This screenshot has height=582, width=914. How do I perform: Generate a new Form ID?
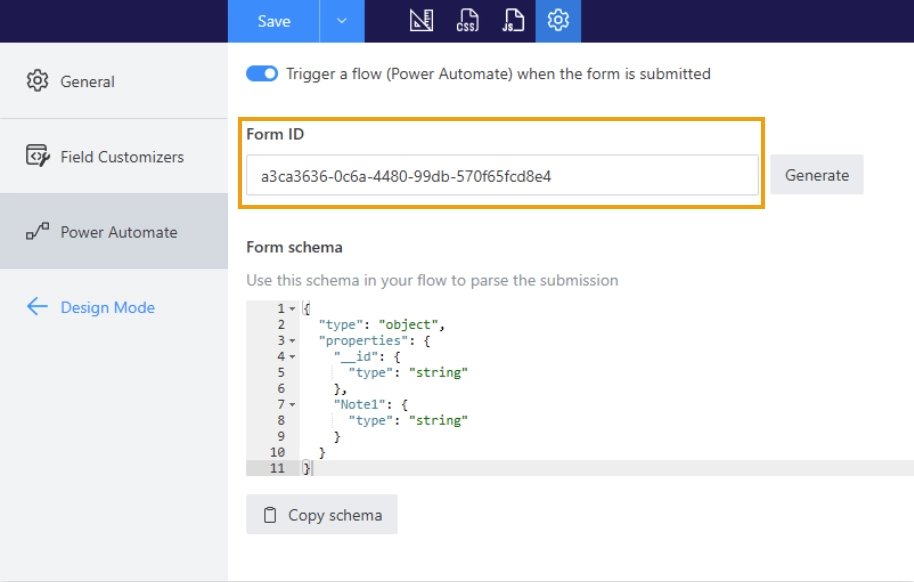(x=816, y=175)
